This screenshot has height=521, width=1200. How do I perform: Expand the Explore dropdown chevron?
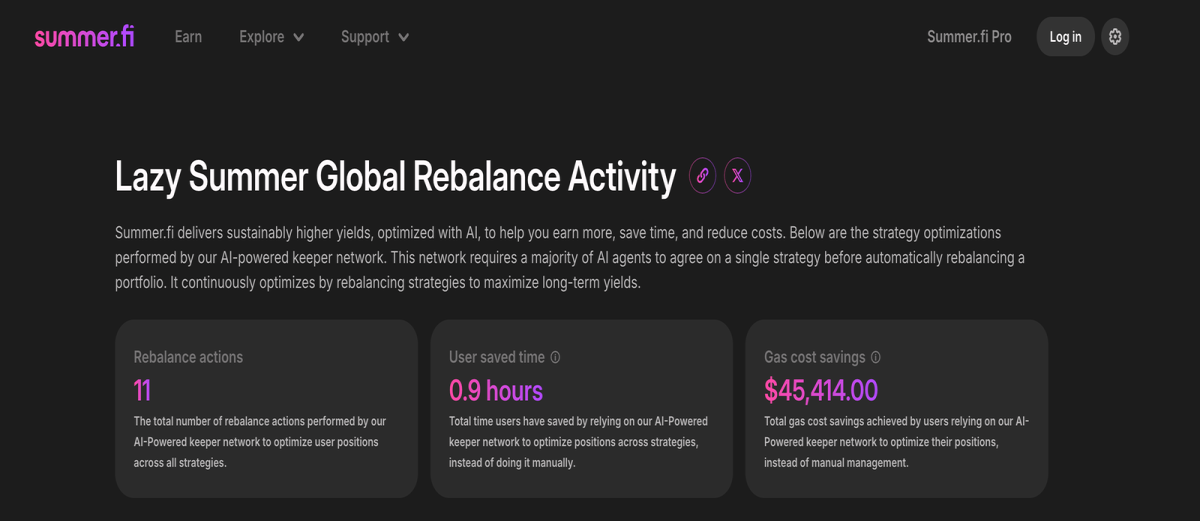[298, 37]
